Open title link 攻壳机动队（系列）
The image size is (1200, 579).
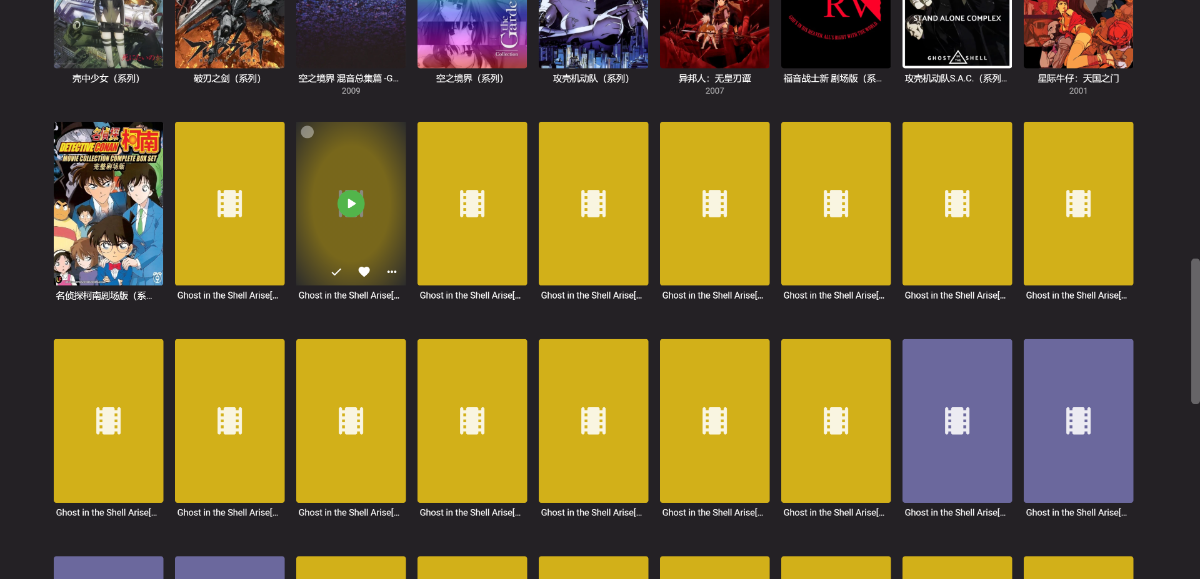click(593, 78)
